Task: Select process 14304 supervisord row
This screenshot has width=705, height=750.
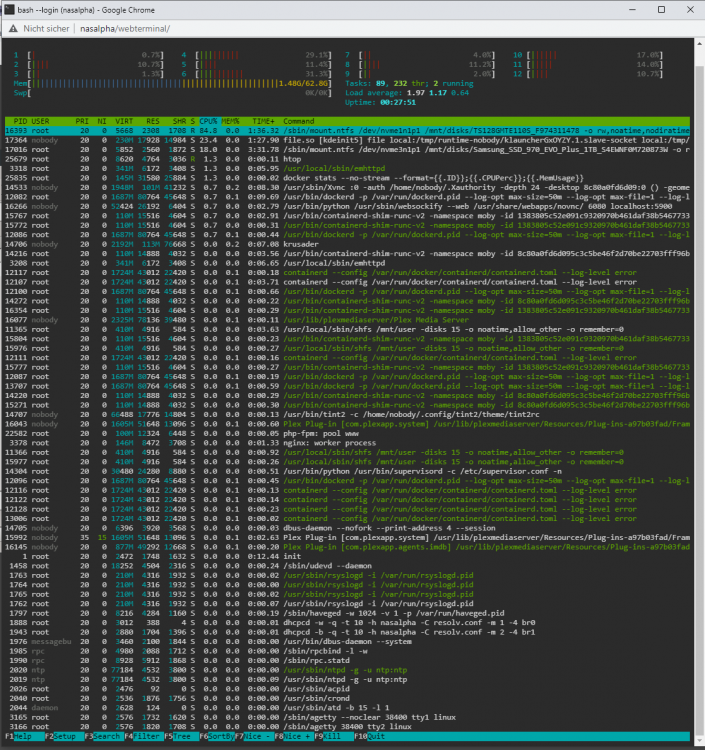Action: coord(347,471)
